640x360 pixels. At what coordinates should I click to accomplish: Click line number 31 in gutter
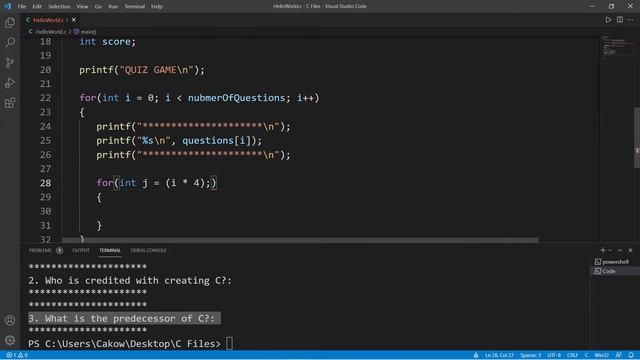(45, 225)
